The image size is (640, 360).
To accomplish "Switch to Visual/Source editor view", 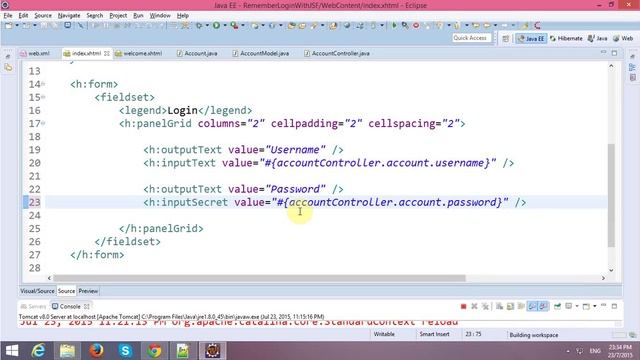I will coord(37,291).
